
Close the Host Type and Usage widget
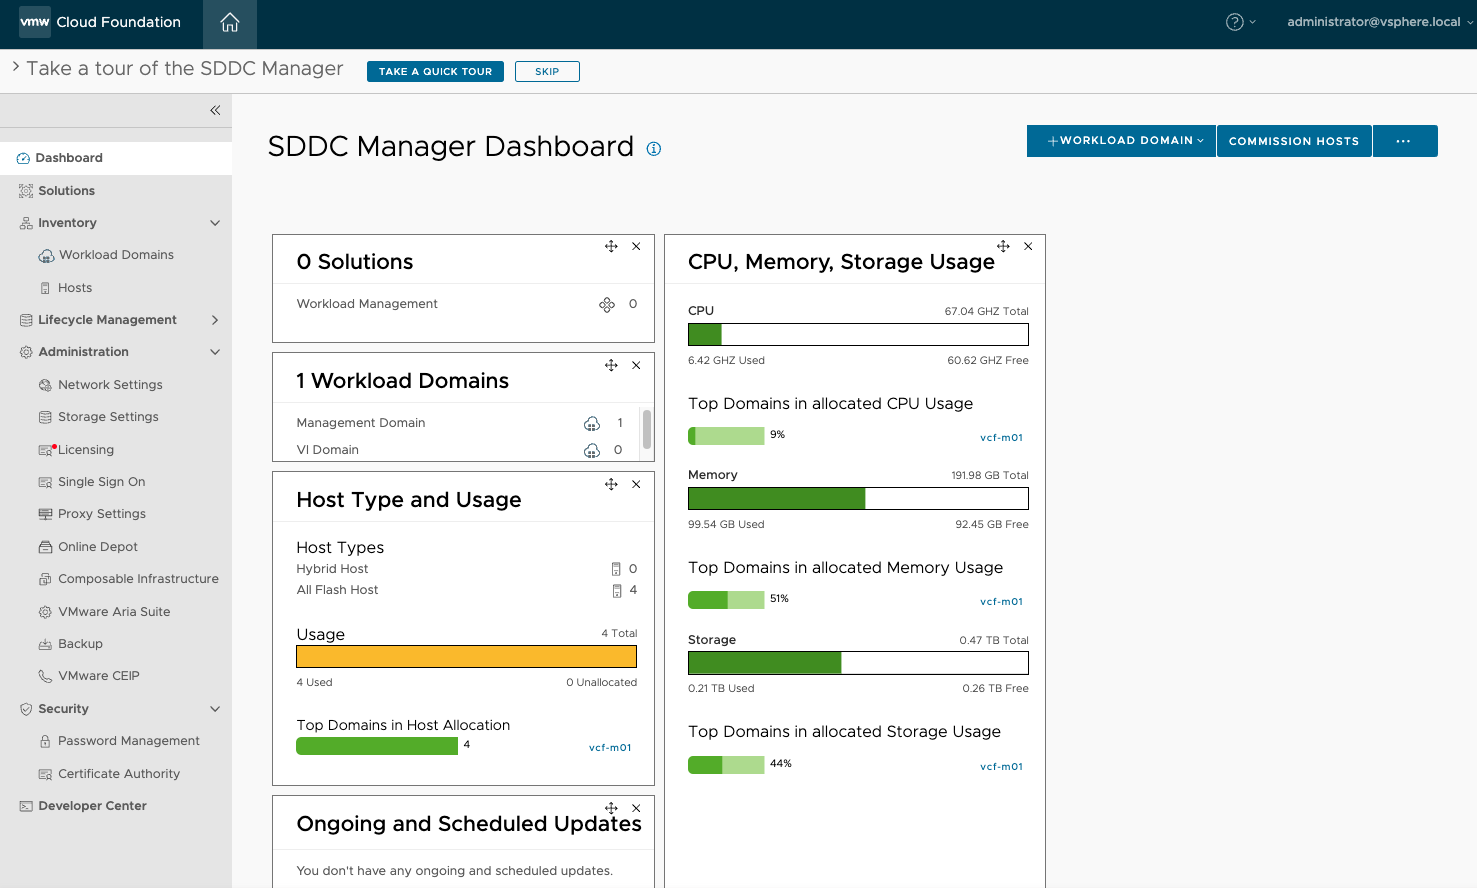pos(636,484)
